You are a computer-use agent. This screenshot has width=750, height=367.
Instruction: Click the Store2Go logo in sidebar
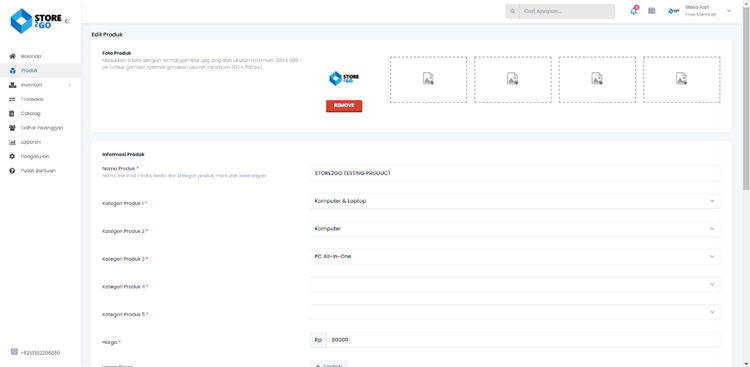pos(36,21)
